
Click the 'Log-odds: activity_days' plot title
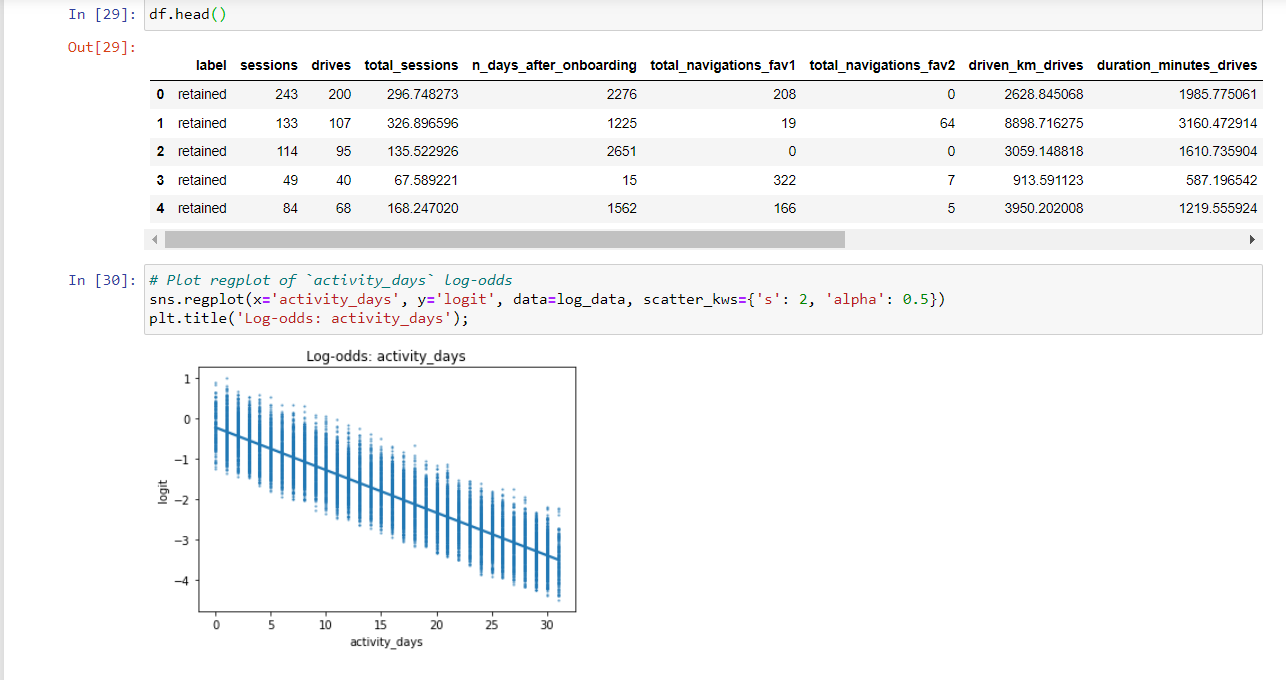(385, 356)
